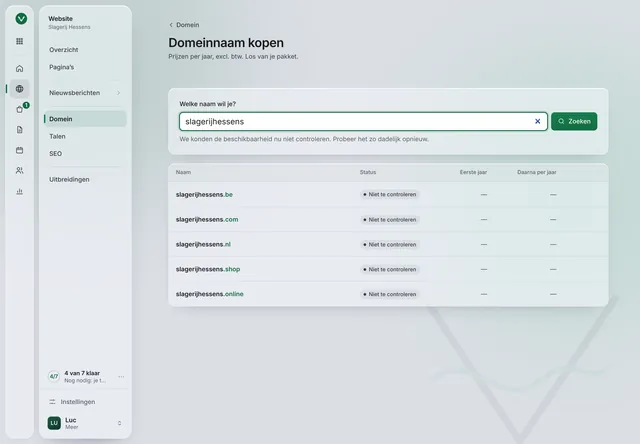Open the contacts people icon
This screenshot has height=444, width=640.
pyautogui.click(x=20, y=171)
